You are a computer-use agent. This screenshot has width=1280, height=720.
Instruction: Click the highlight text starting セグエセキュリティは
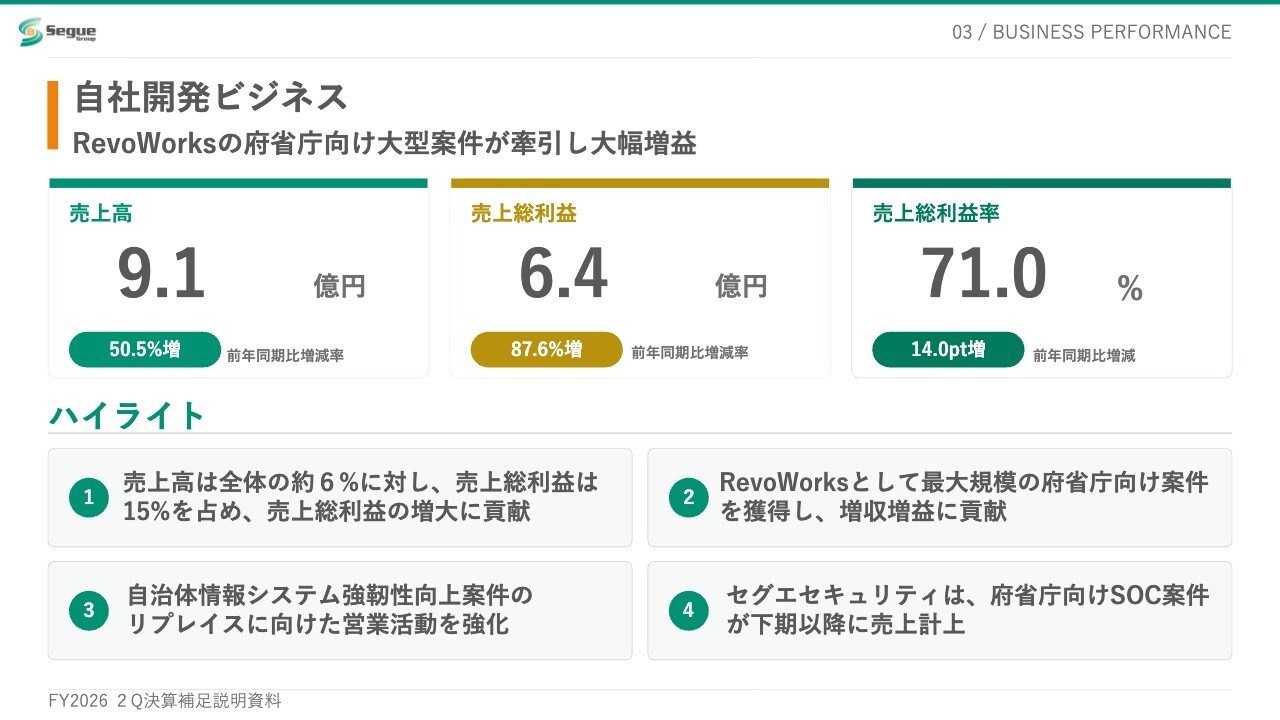tap(967, 610)
